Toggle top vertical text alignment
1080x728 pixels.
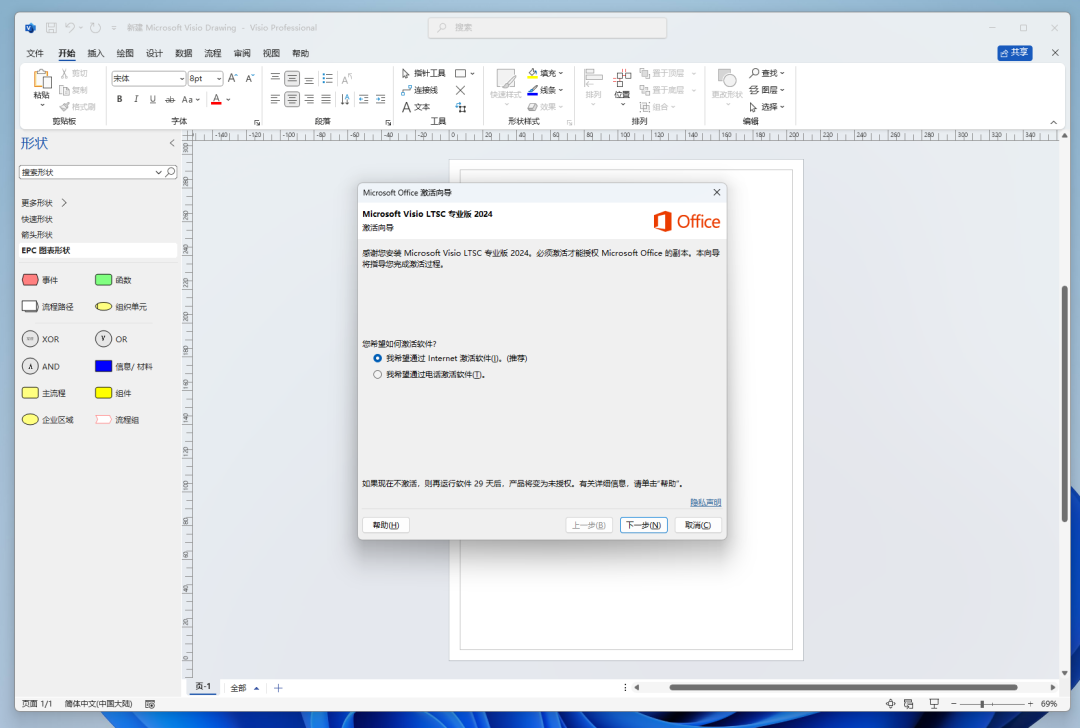pyautogui.click(x=276, y=79)
